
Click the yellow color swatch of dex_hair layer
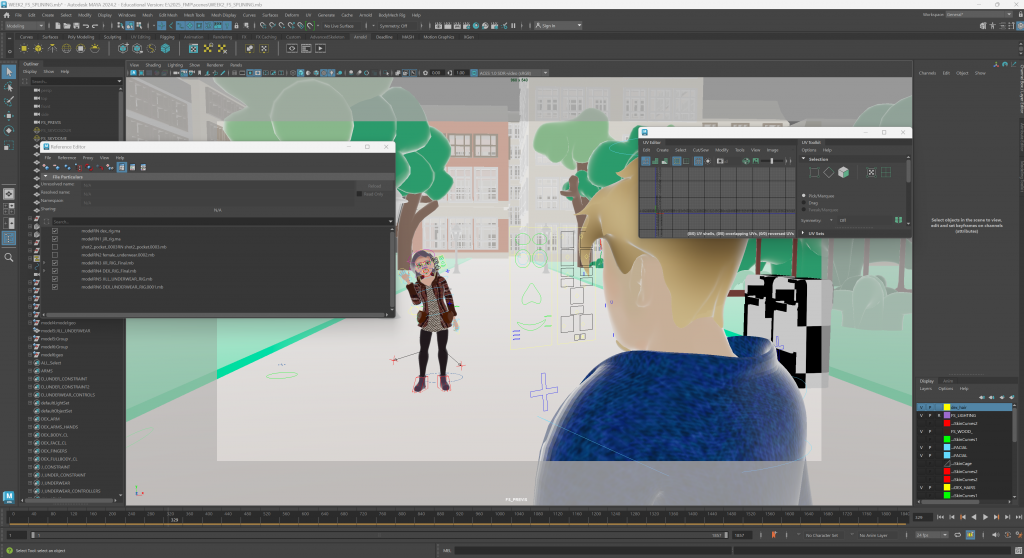click(946, 407)
